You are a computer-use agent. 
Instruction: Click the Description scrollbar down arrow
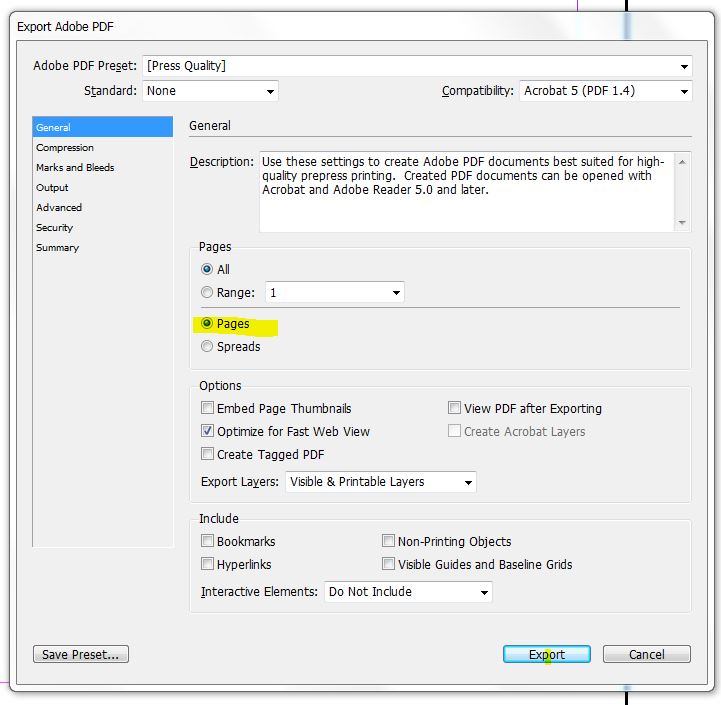coord(682,223)
